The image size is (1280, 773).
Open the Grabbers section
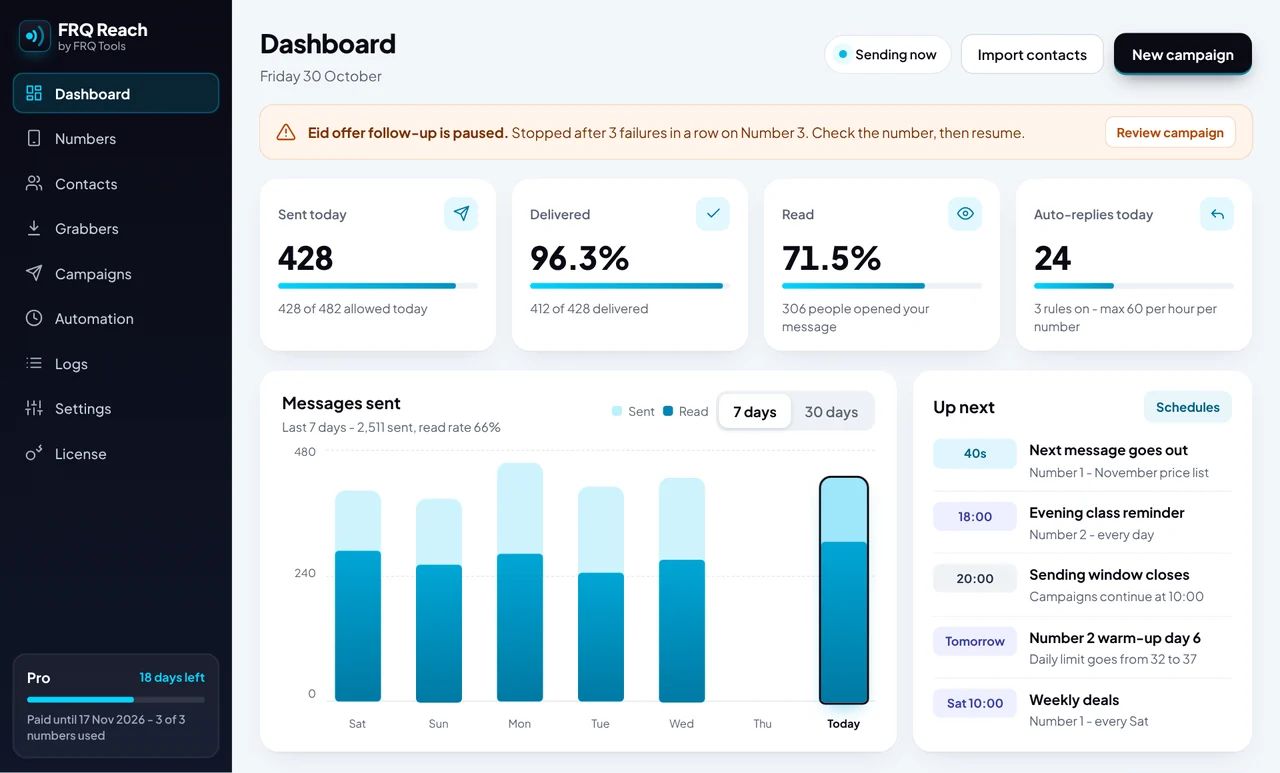point(116,228)
